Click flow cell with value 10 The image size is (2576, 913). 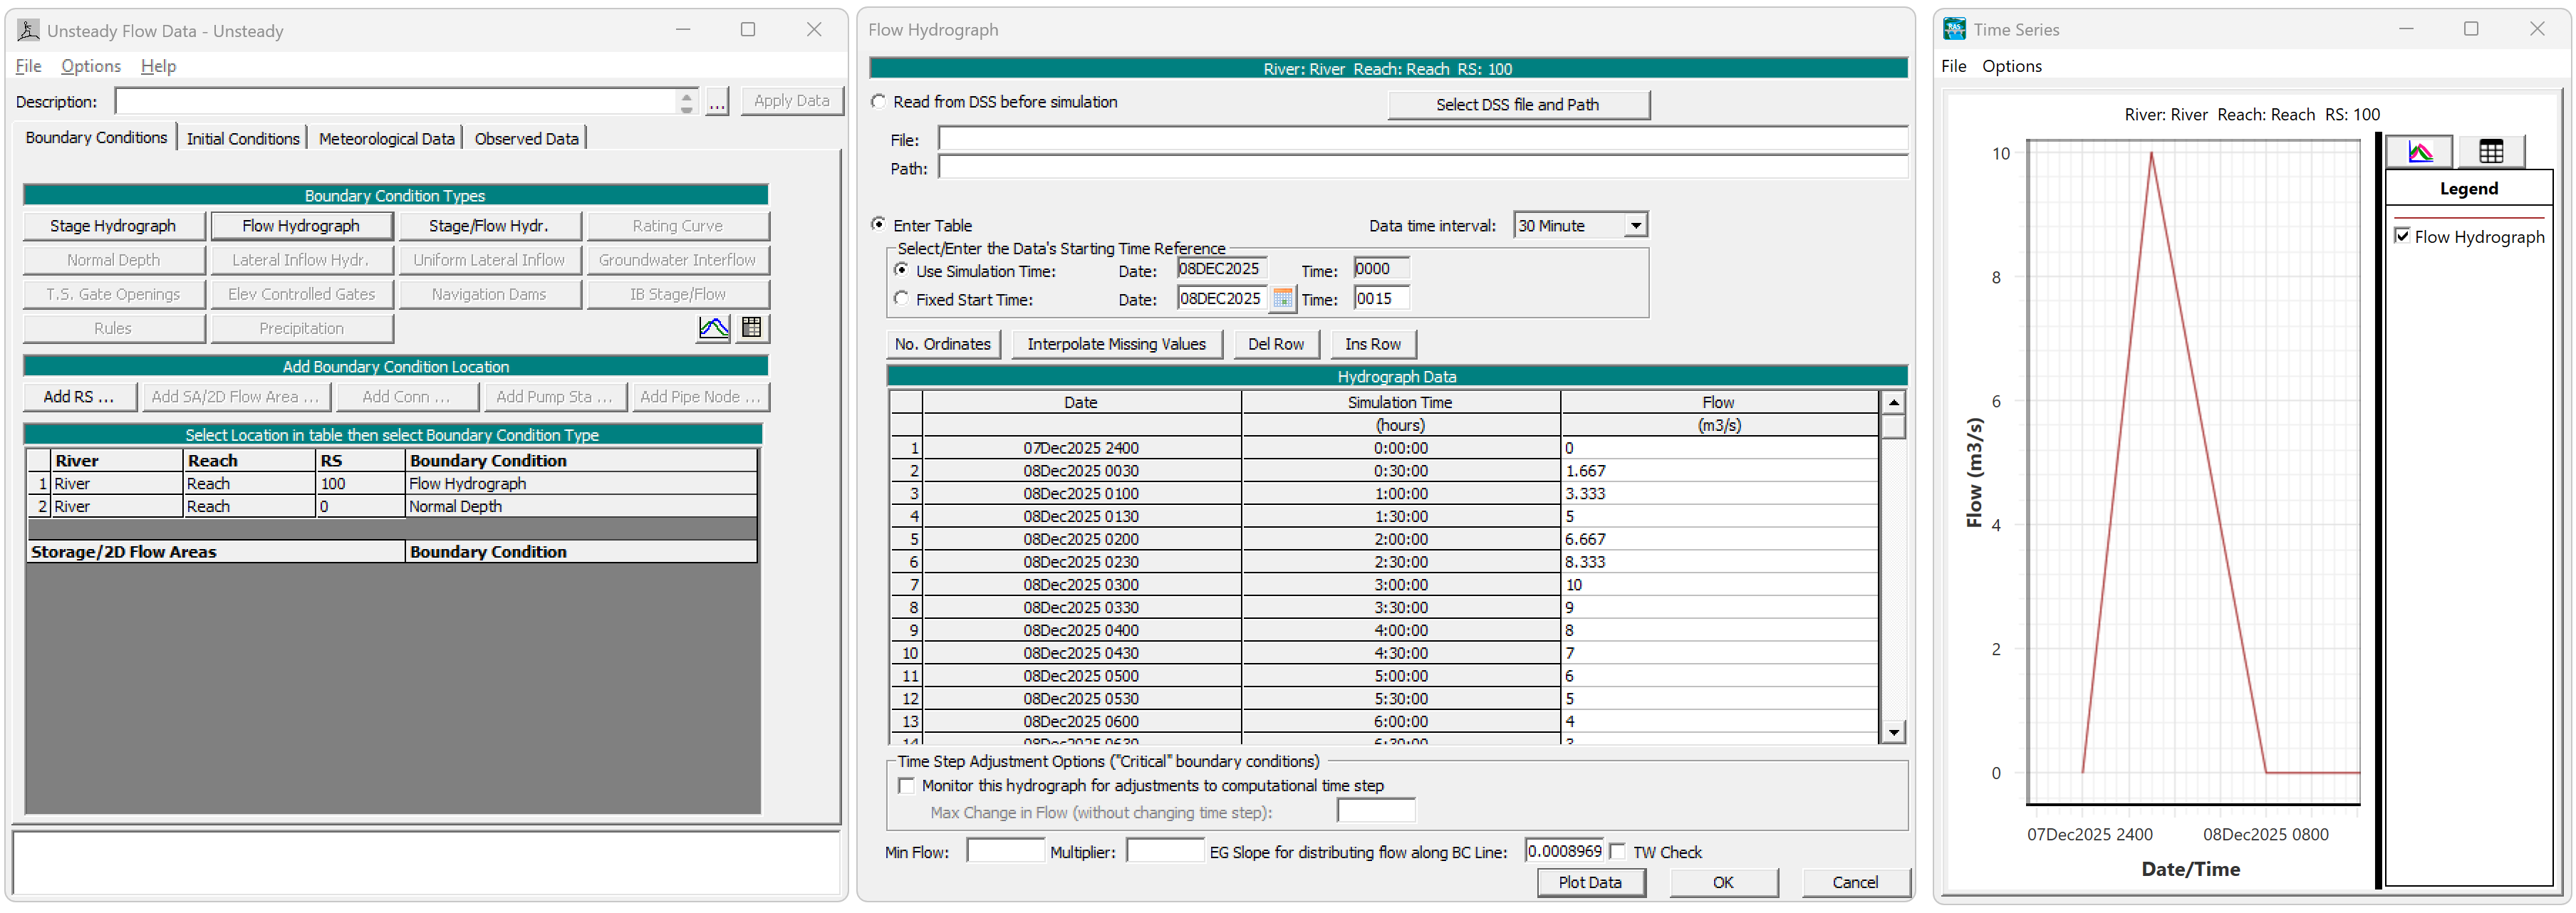[x=1718, y=585]
